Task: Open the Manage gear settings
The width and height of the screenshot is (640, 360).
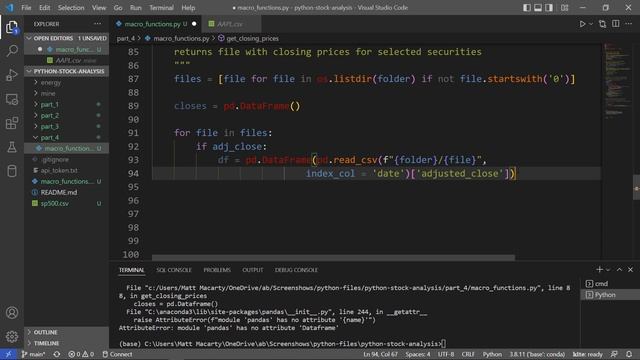Action: (x=12, y=336)
